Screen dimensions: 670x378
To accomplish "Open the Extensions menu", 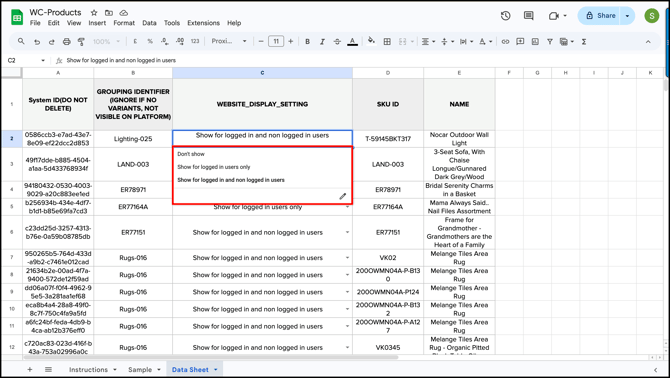I will 203,23.
